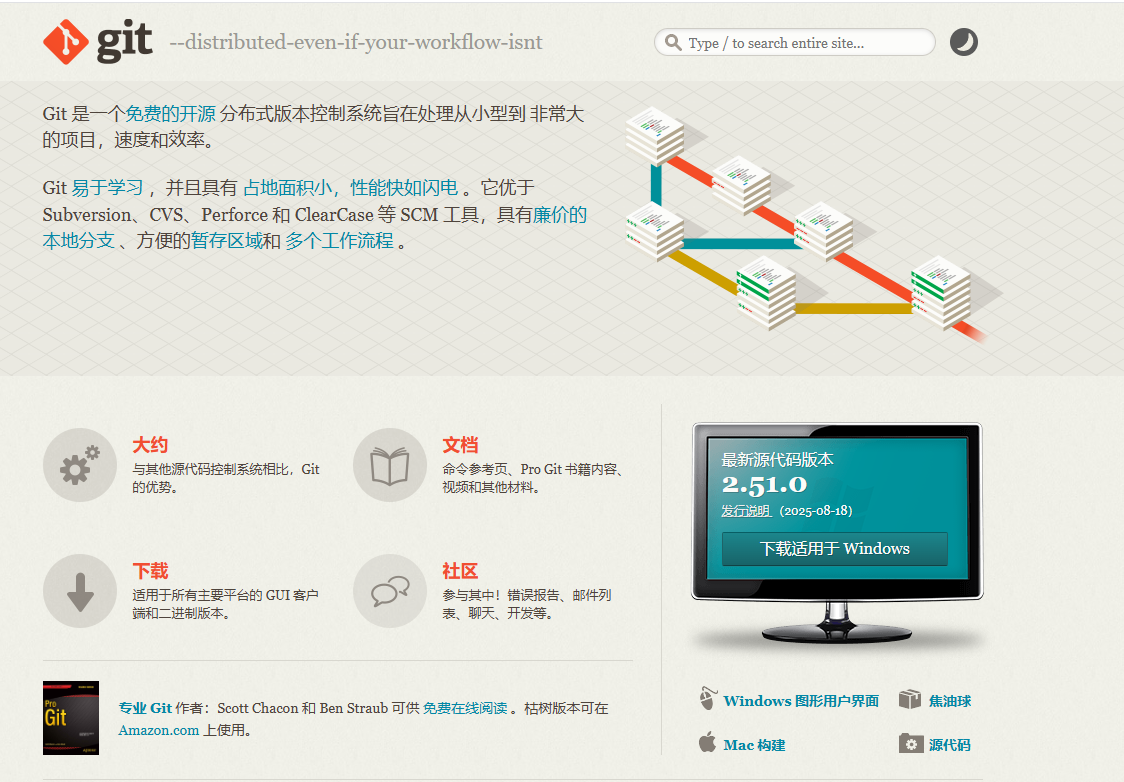The height and width of the screenshot is (782, 1124).
Task: Open the 社区 community heading link
Action: click(460, 571)
